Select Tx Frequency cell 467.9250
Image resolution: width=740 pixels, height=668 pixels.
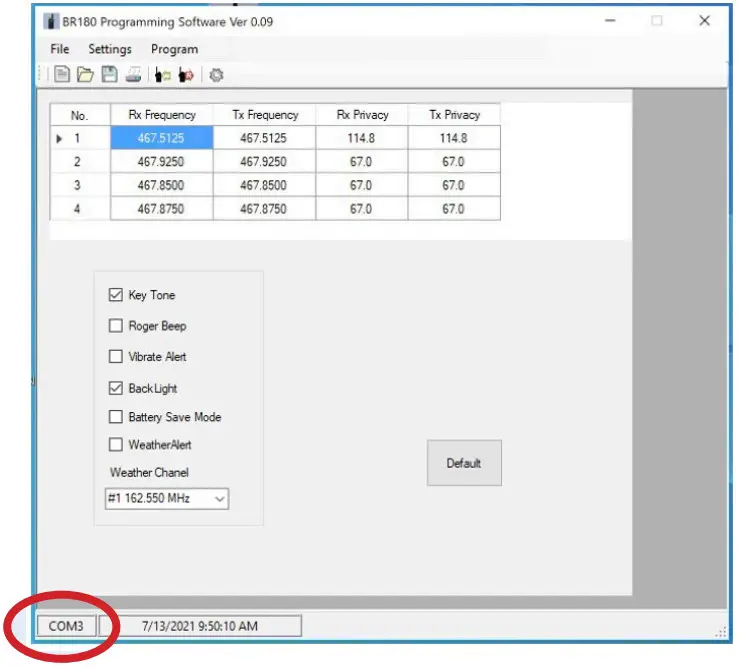(264, 162)
